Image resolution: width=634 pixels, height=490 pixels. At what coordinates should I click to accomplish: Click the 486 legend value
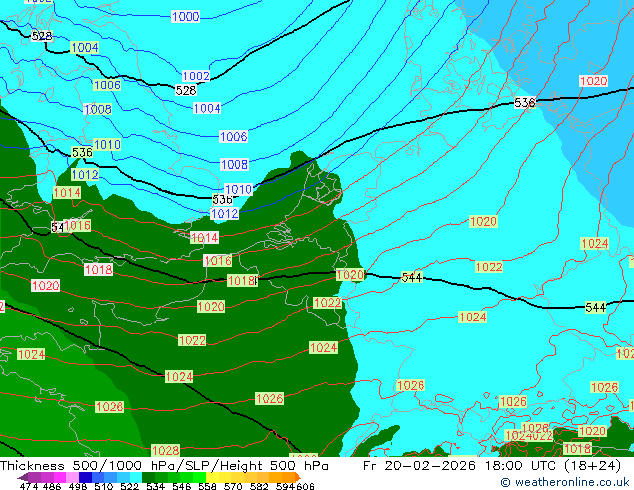52,486
